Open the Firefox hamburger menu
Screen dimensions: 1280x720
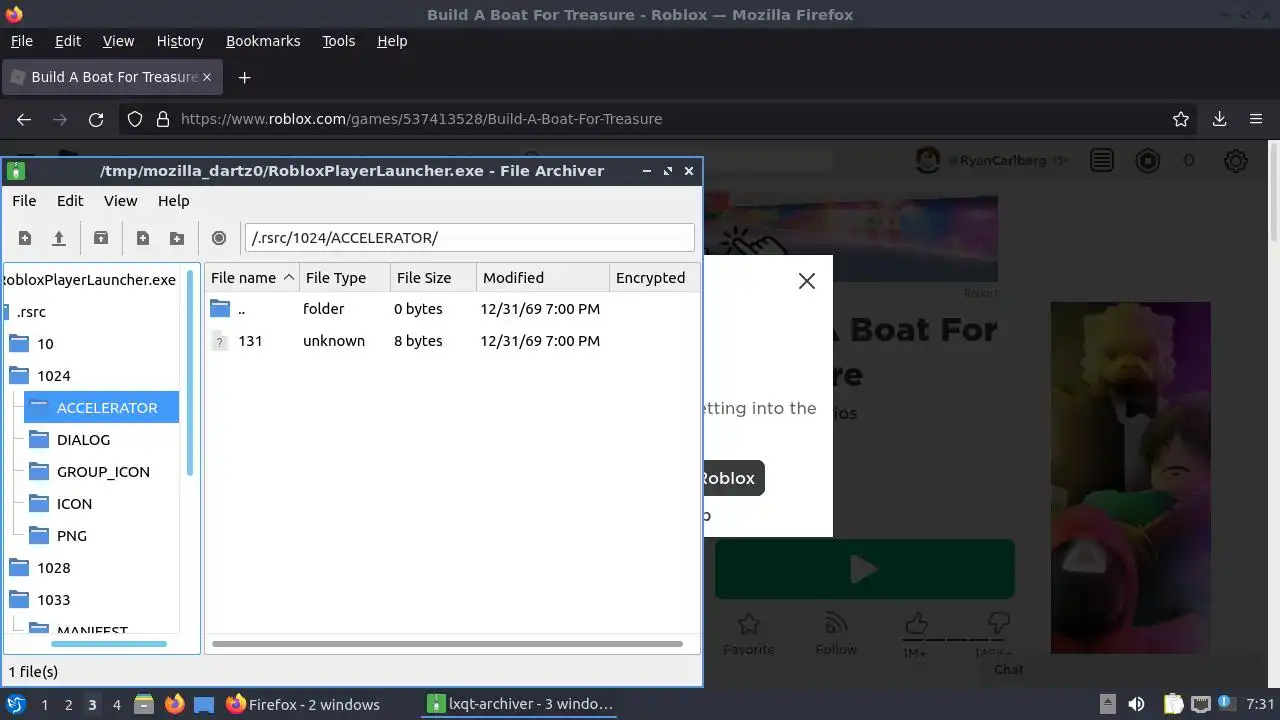(x=1256, y=119)
